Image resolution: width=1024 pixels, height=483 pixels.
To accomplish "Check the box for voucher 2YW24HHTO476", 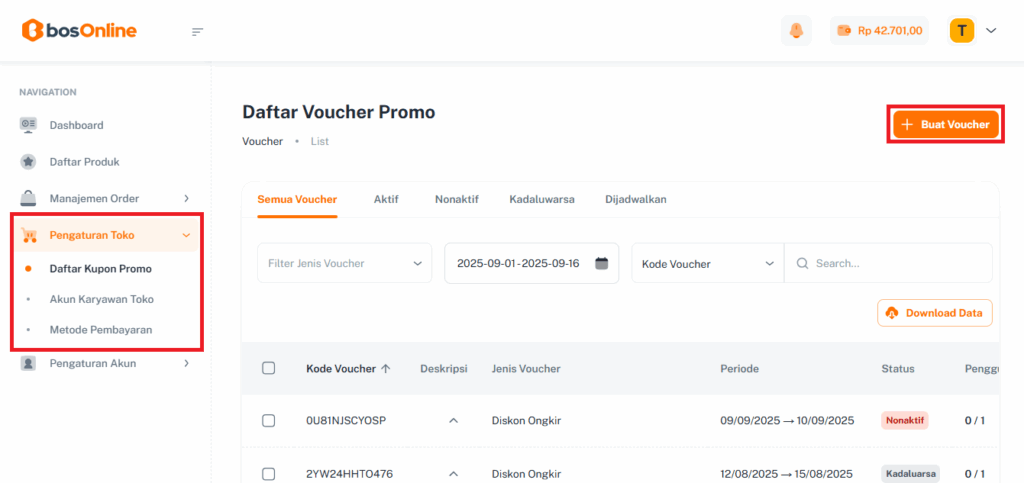I will pos(268,473).
